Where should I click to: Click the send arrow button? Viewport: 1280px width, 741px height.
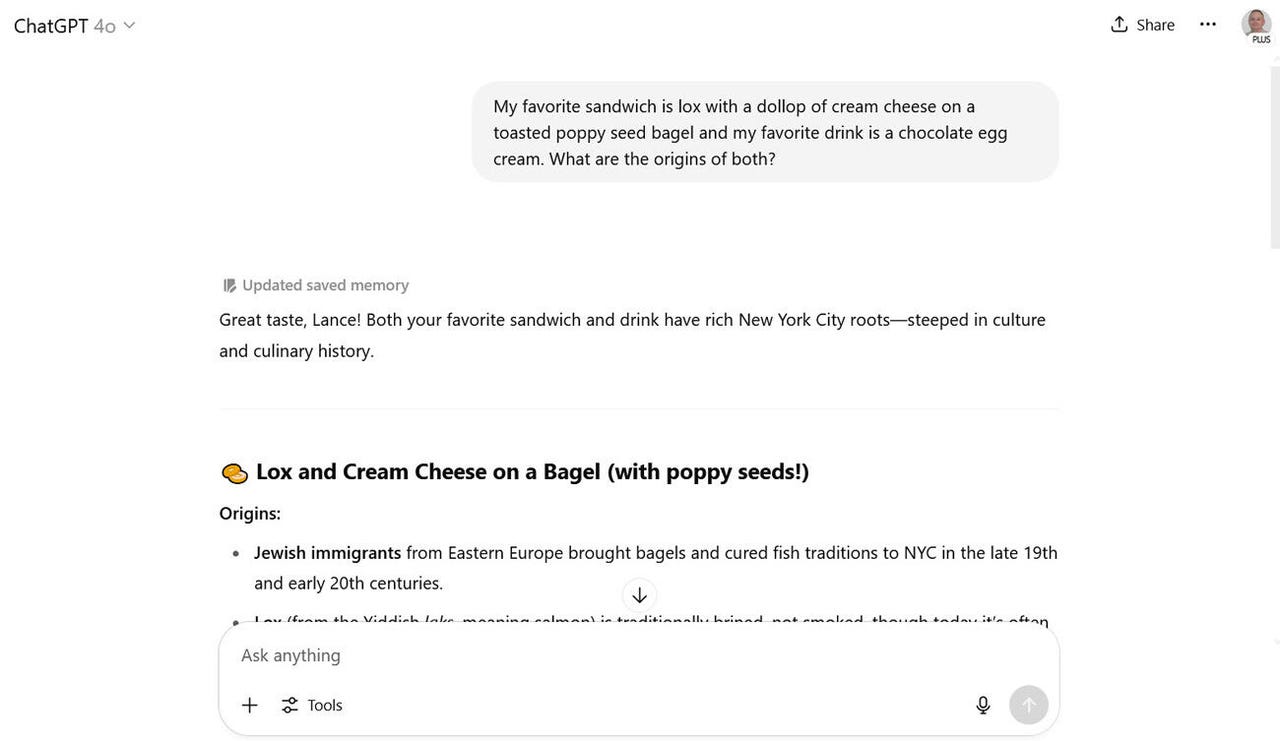(1029, 705)
